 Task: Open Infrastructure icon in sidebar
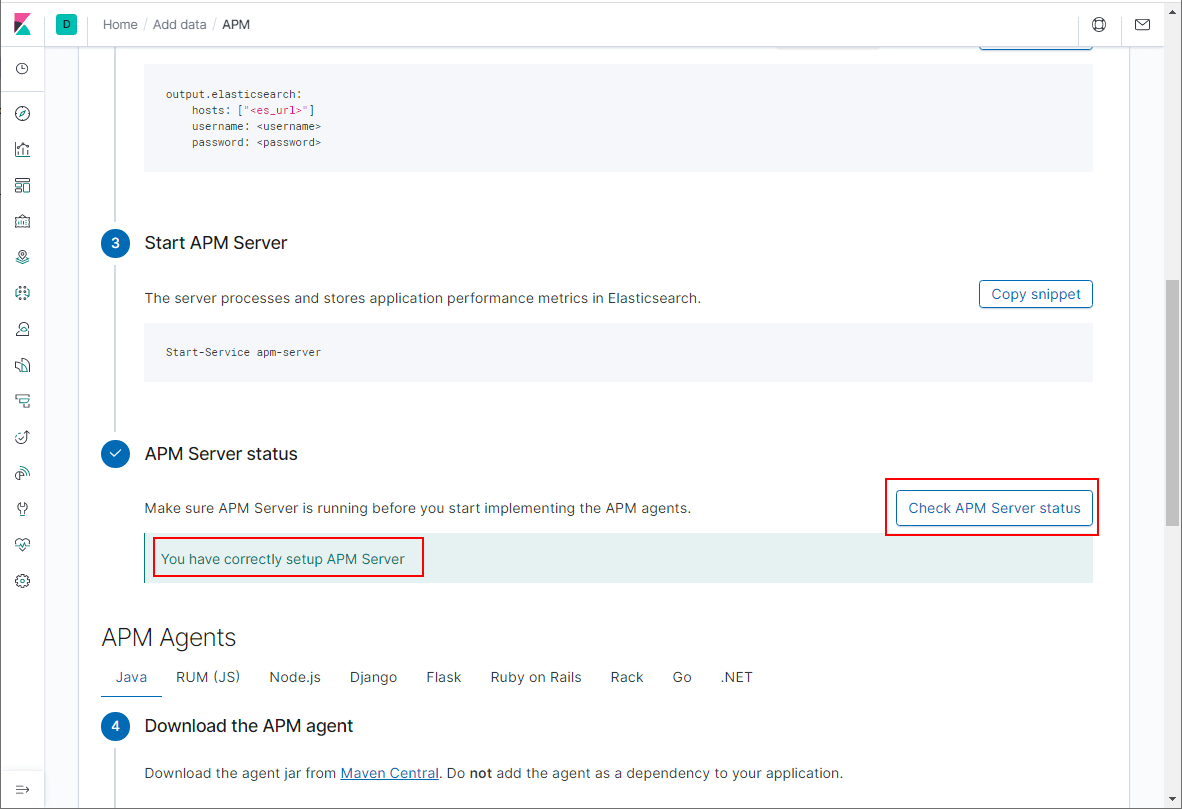click(x=23, y=329)
